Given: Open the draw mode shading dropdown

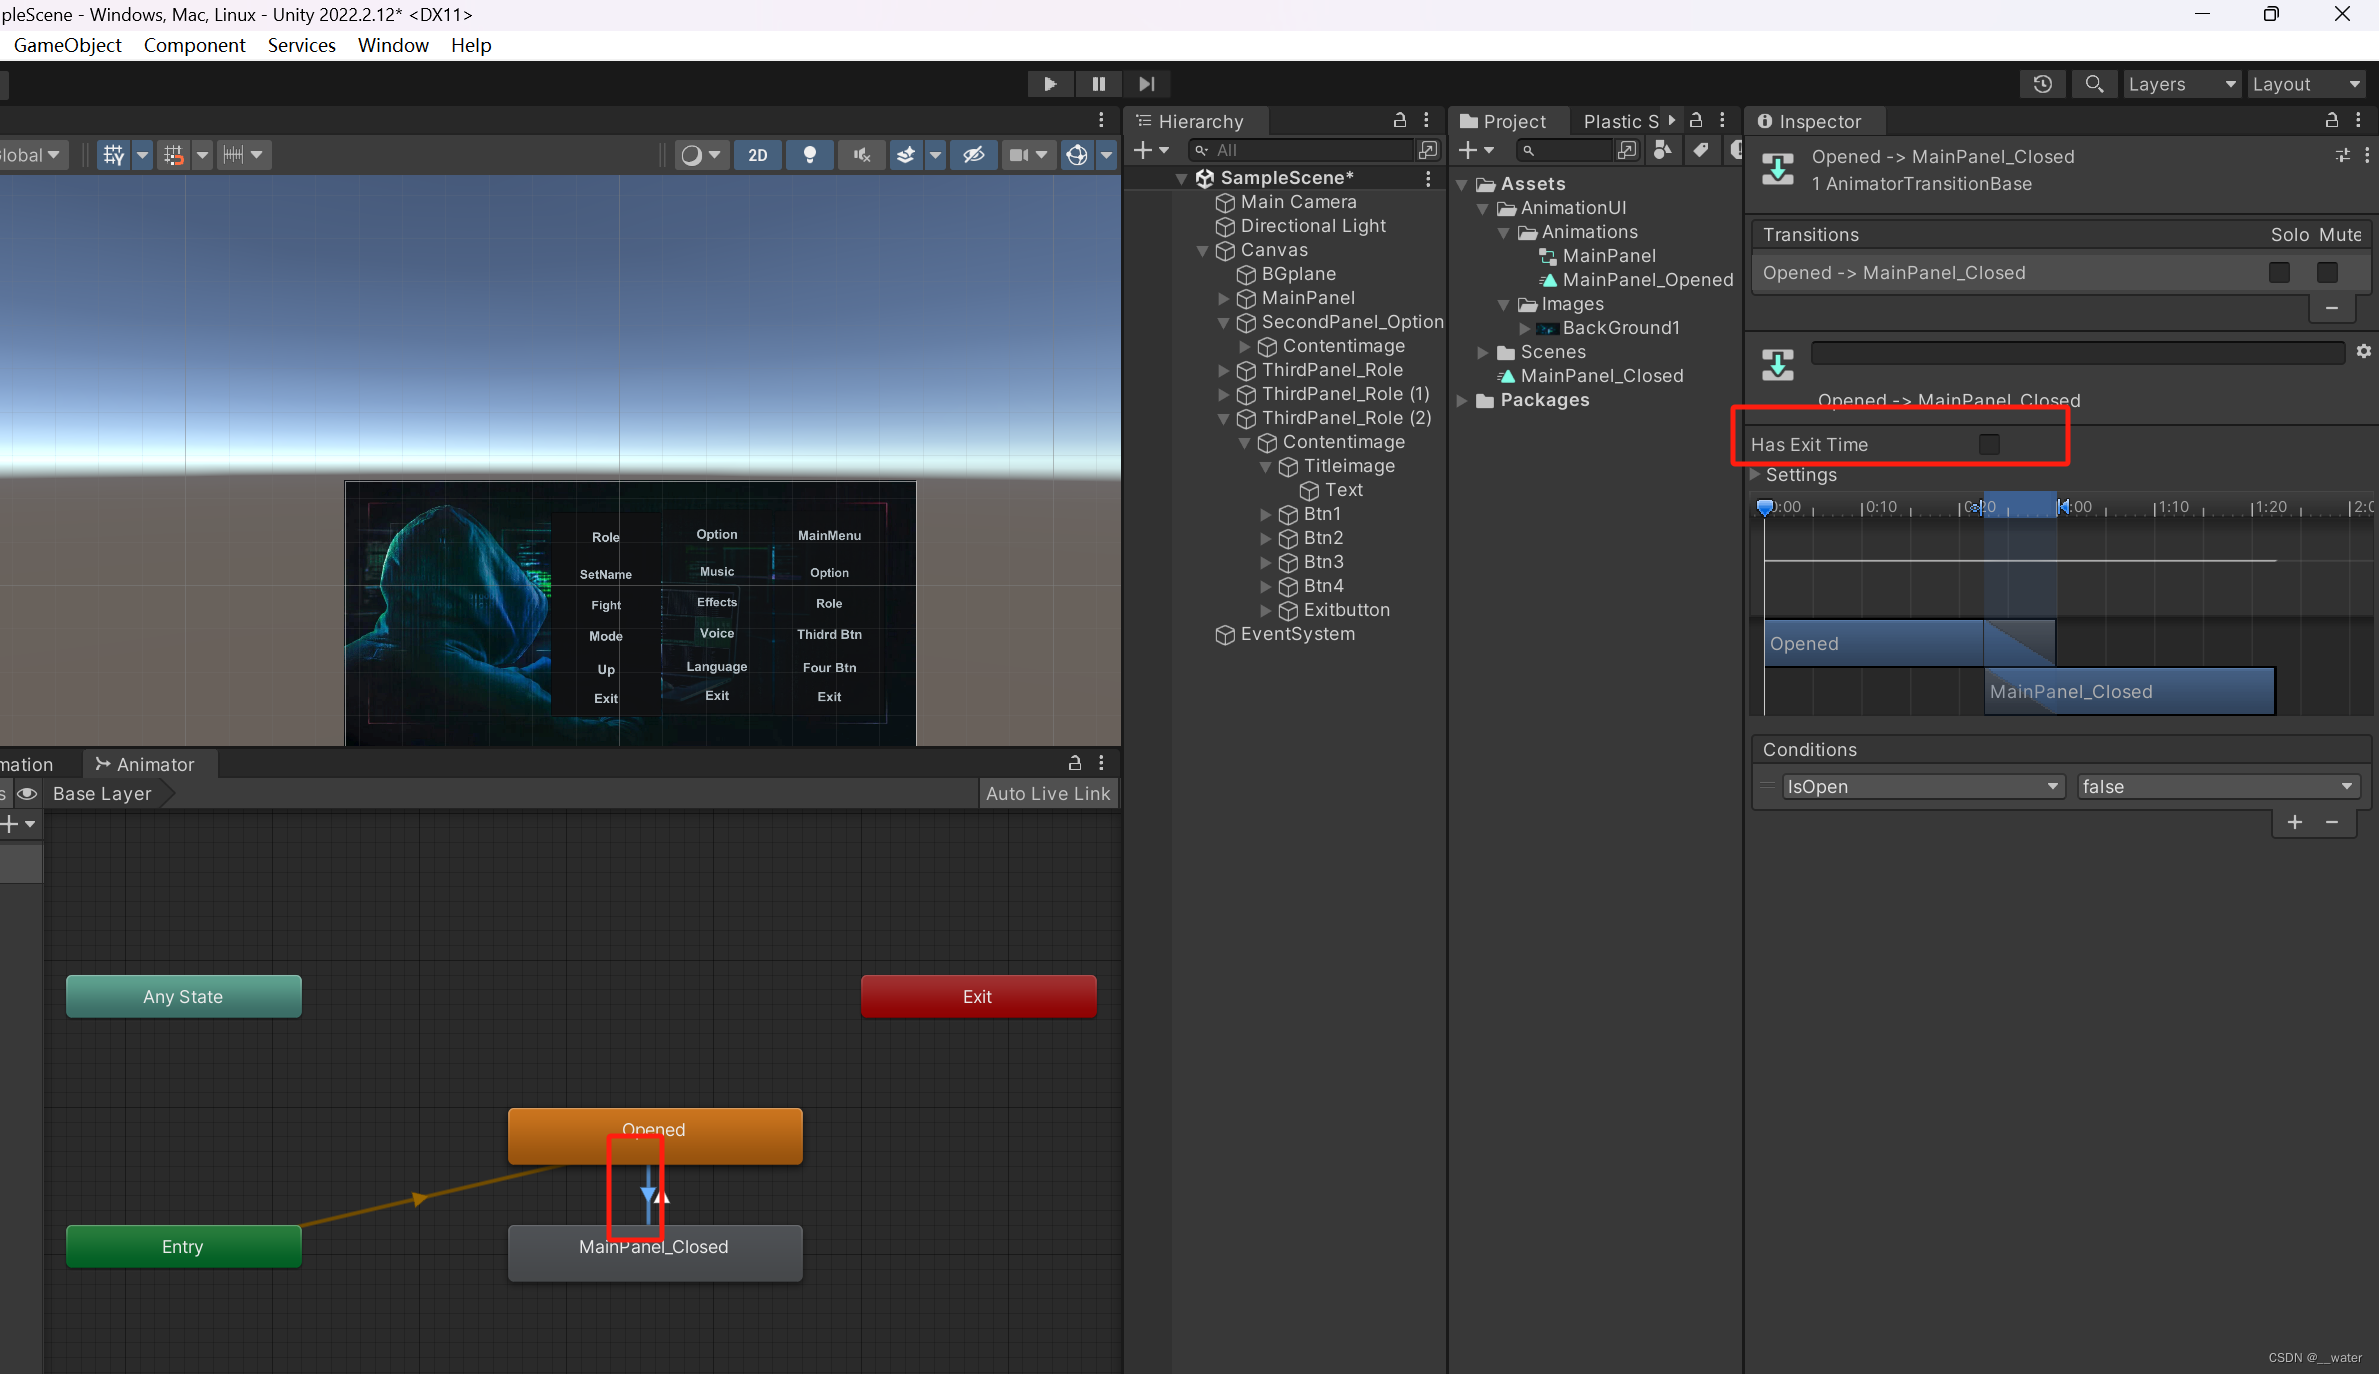Looking at the screenshot, I should [x=700, y=155].
